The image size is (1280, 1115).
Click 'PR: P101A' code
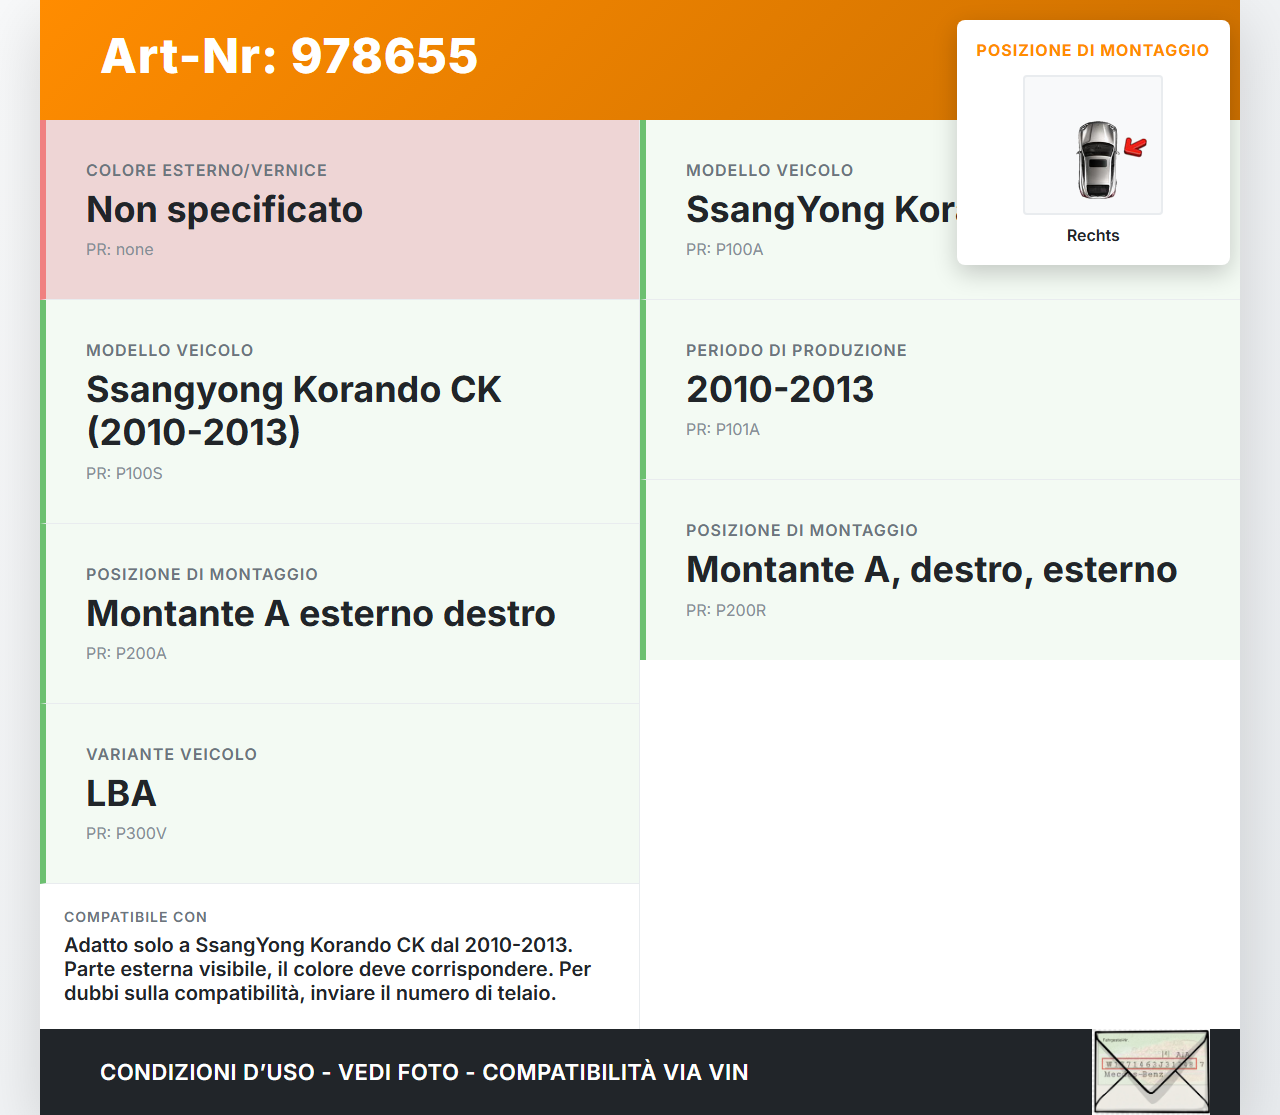tap(723, 430)
